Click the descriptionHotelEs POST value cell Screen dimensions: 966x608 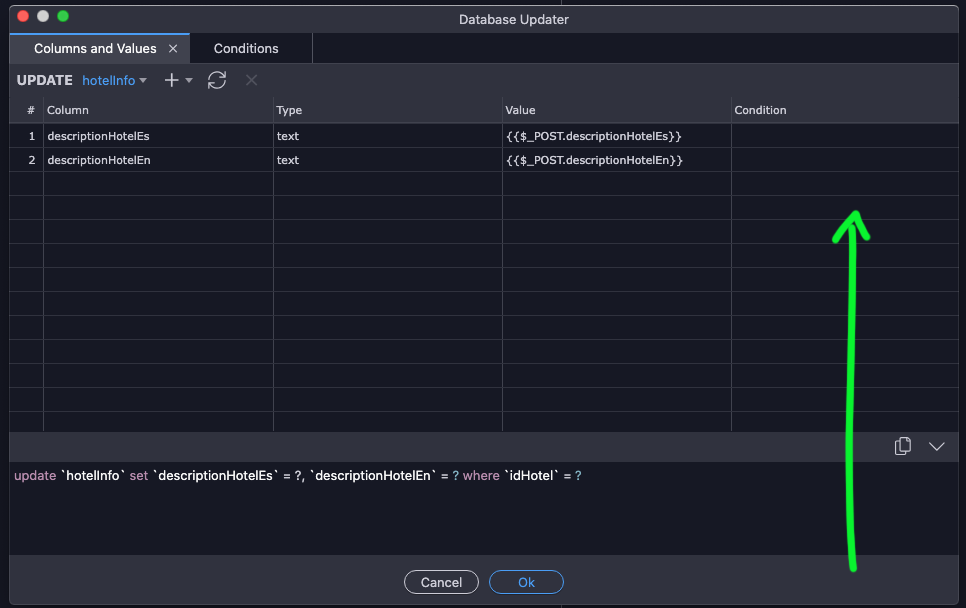617,136
